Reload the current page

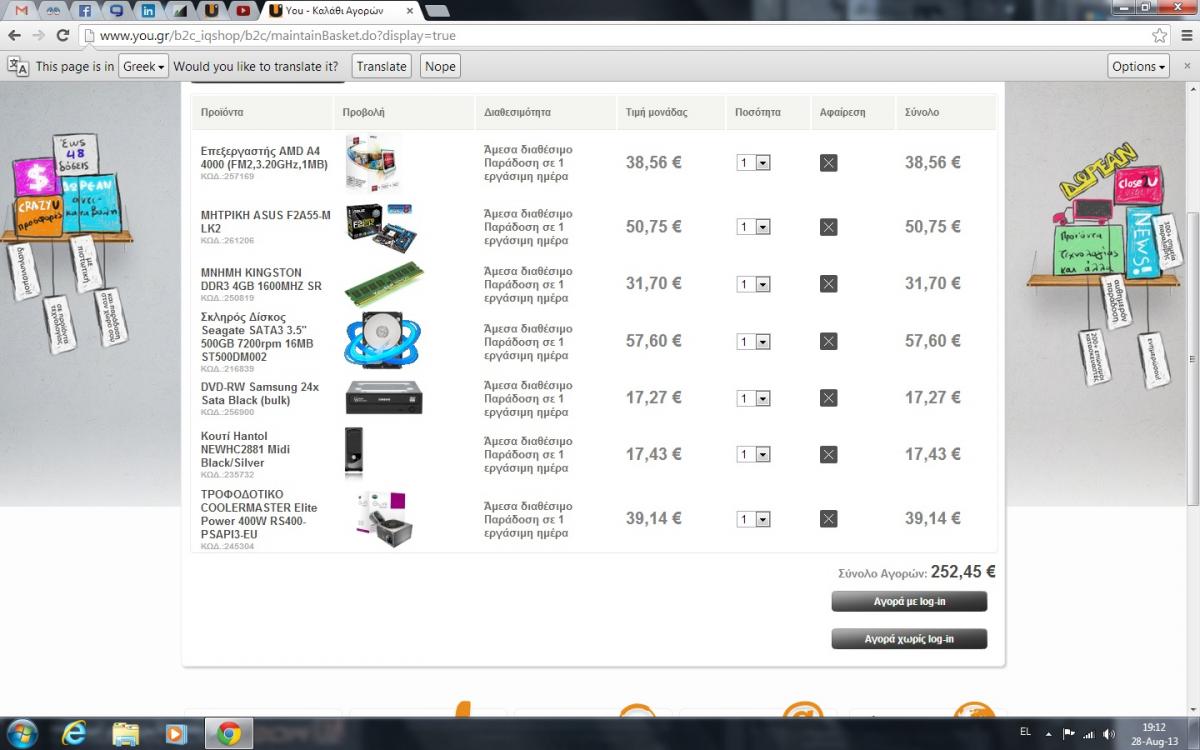pyautogui.click(x=63, y=35)
